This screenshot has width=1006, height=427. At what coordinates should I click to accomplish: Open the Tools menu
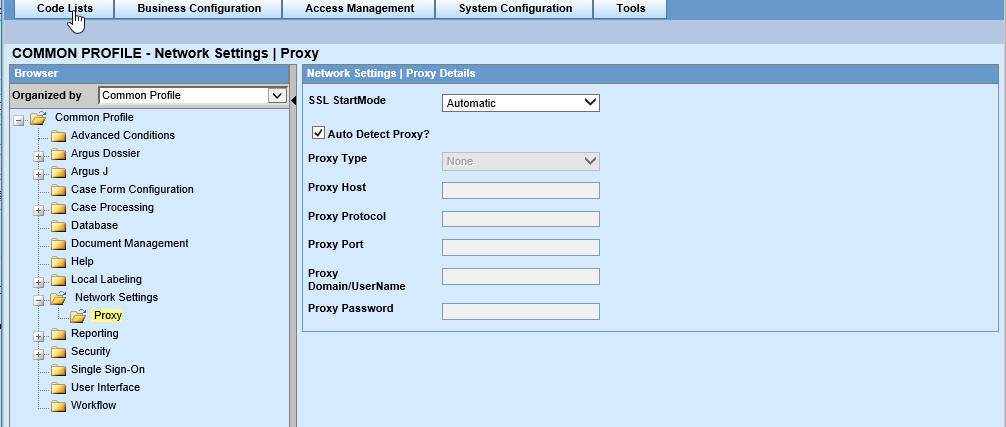click(631, 9)
